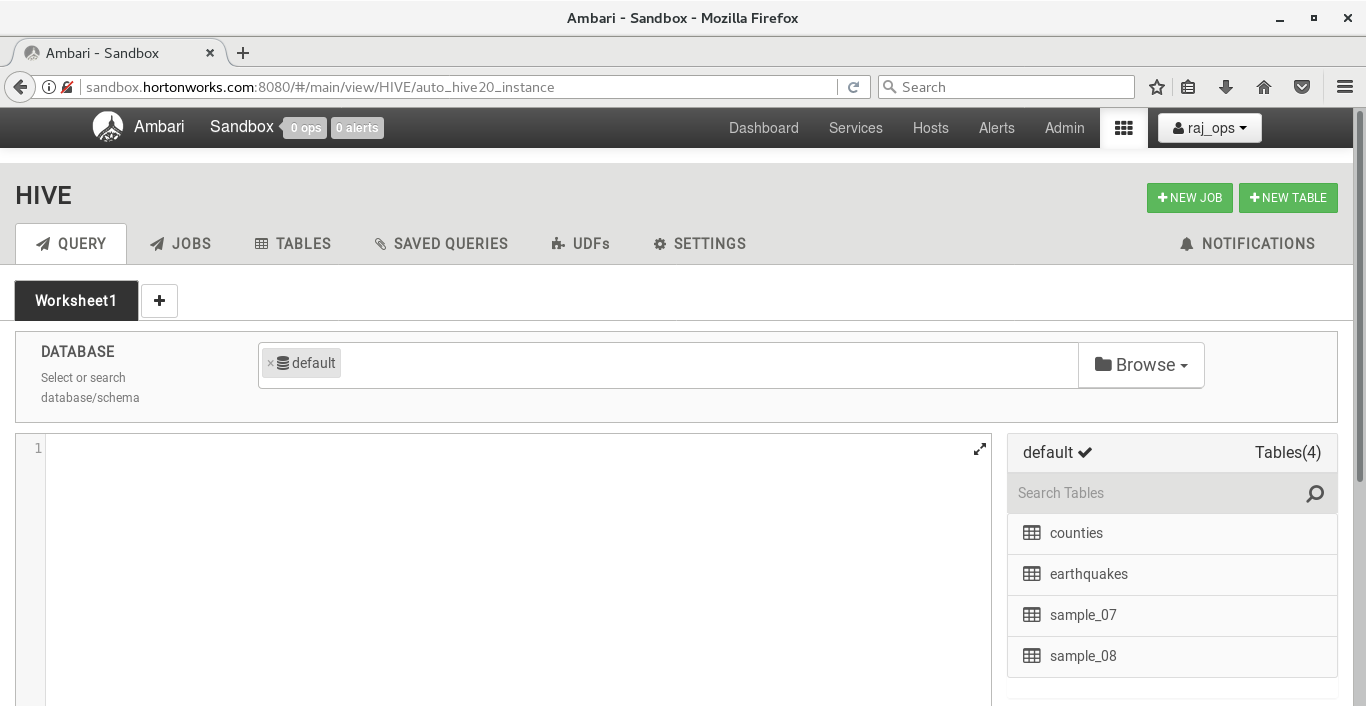Go to the Services menu

pyautogui.click(x=856, y=128)
